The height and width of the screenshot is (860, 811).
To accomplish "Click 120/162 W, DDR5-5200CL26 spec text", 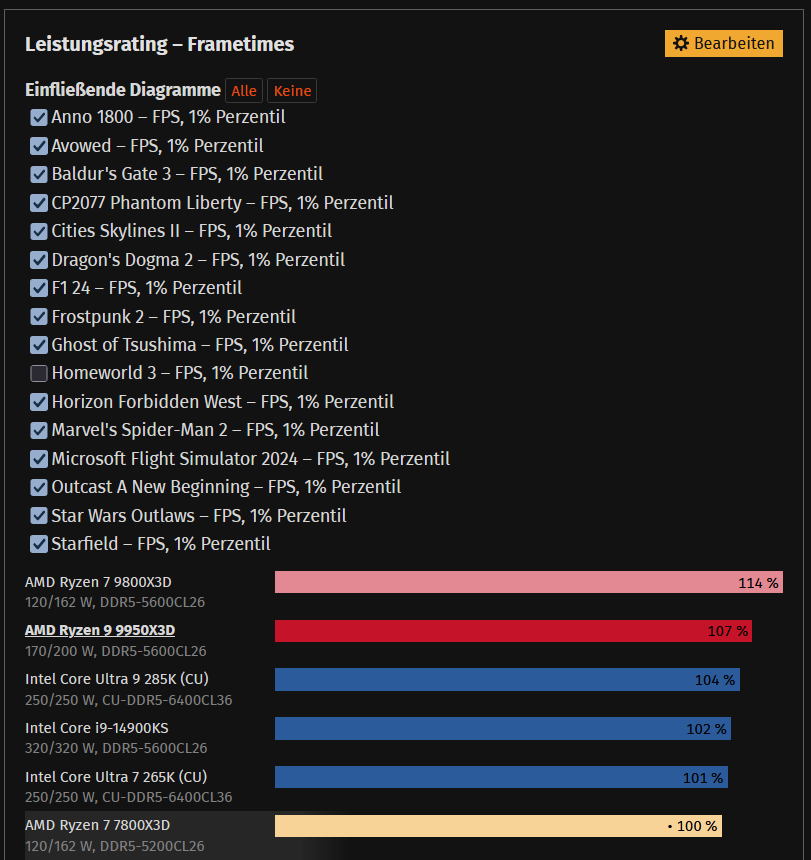I will pyautogui.click(x=115, y=846).
